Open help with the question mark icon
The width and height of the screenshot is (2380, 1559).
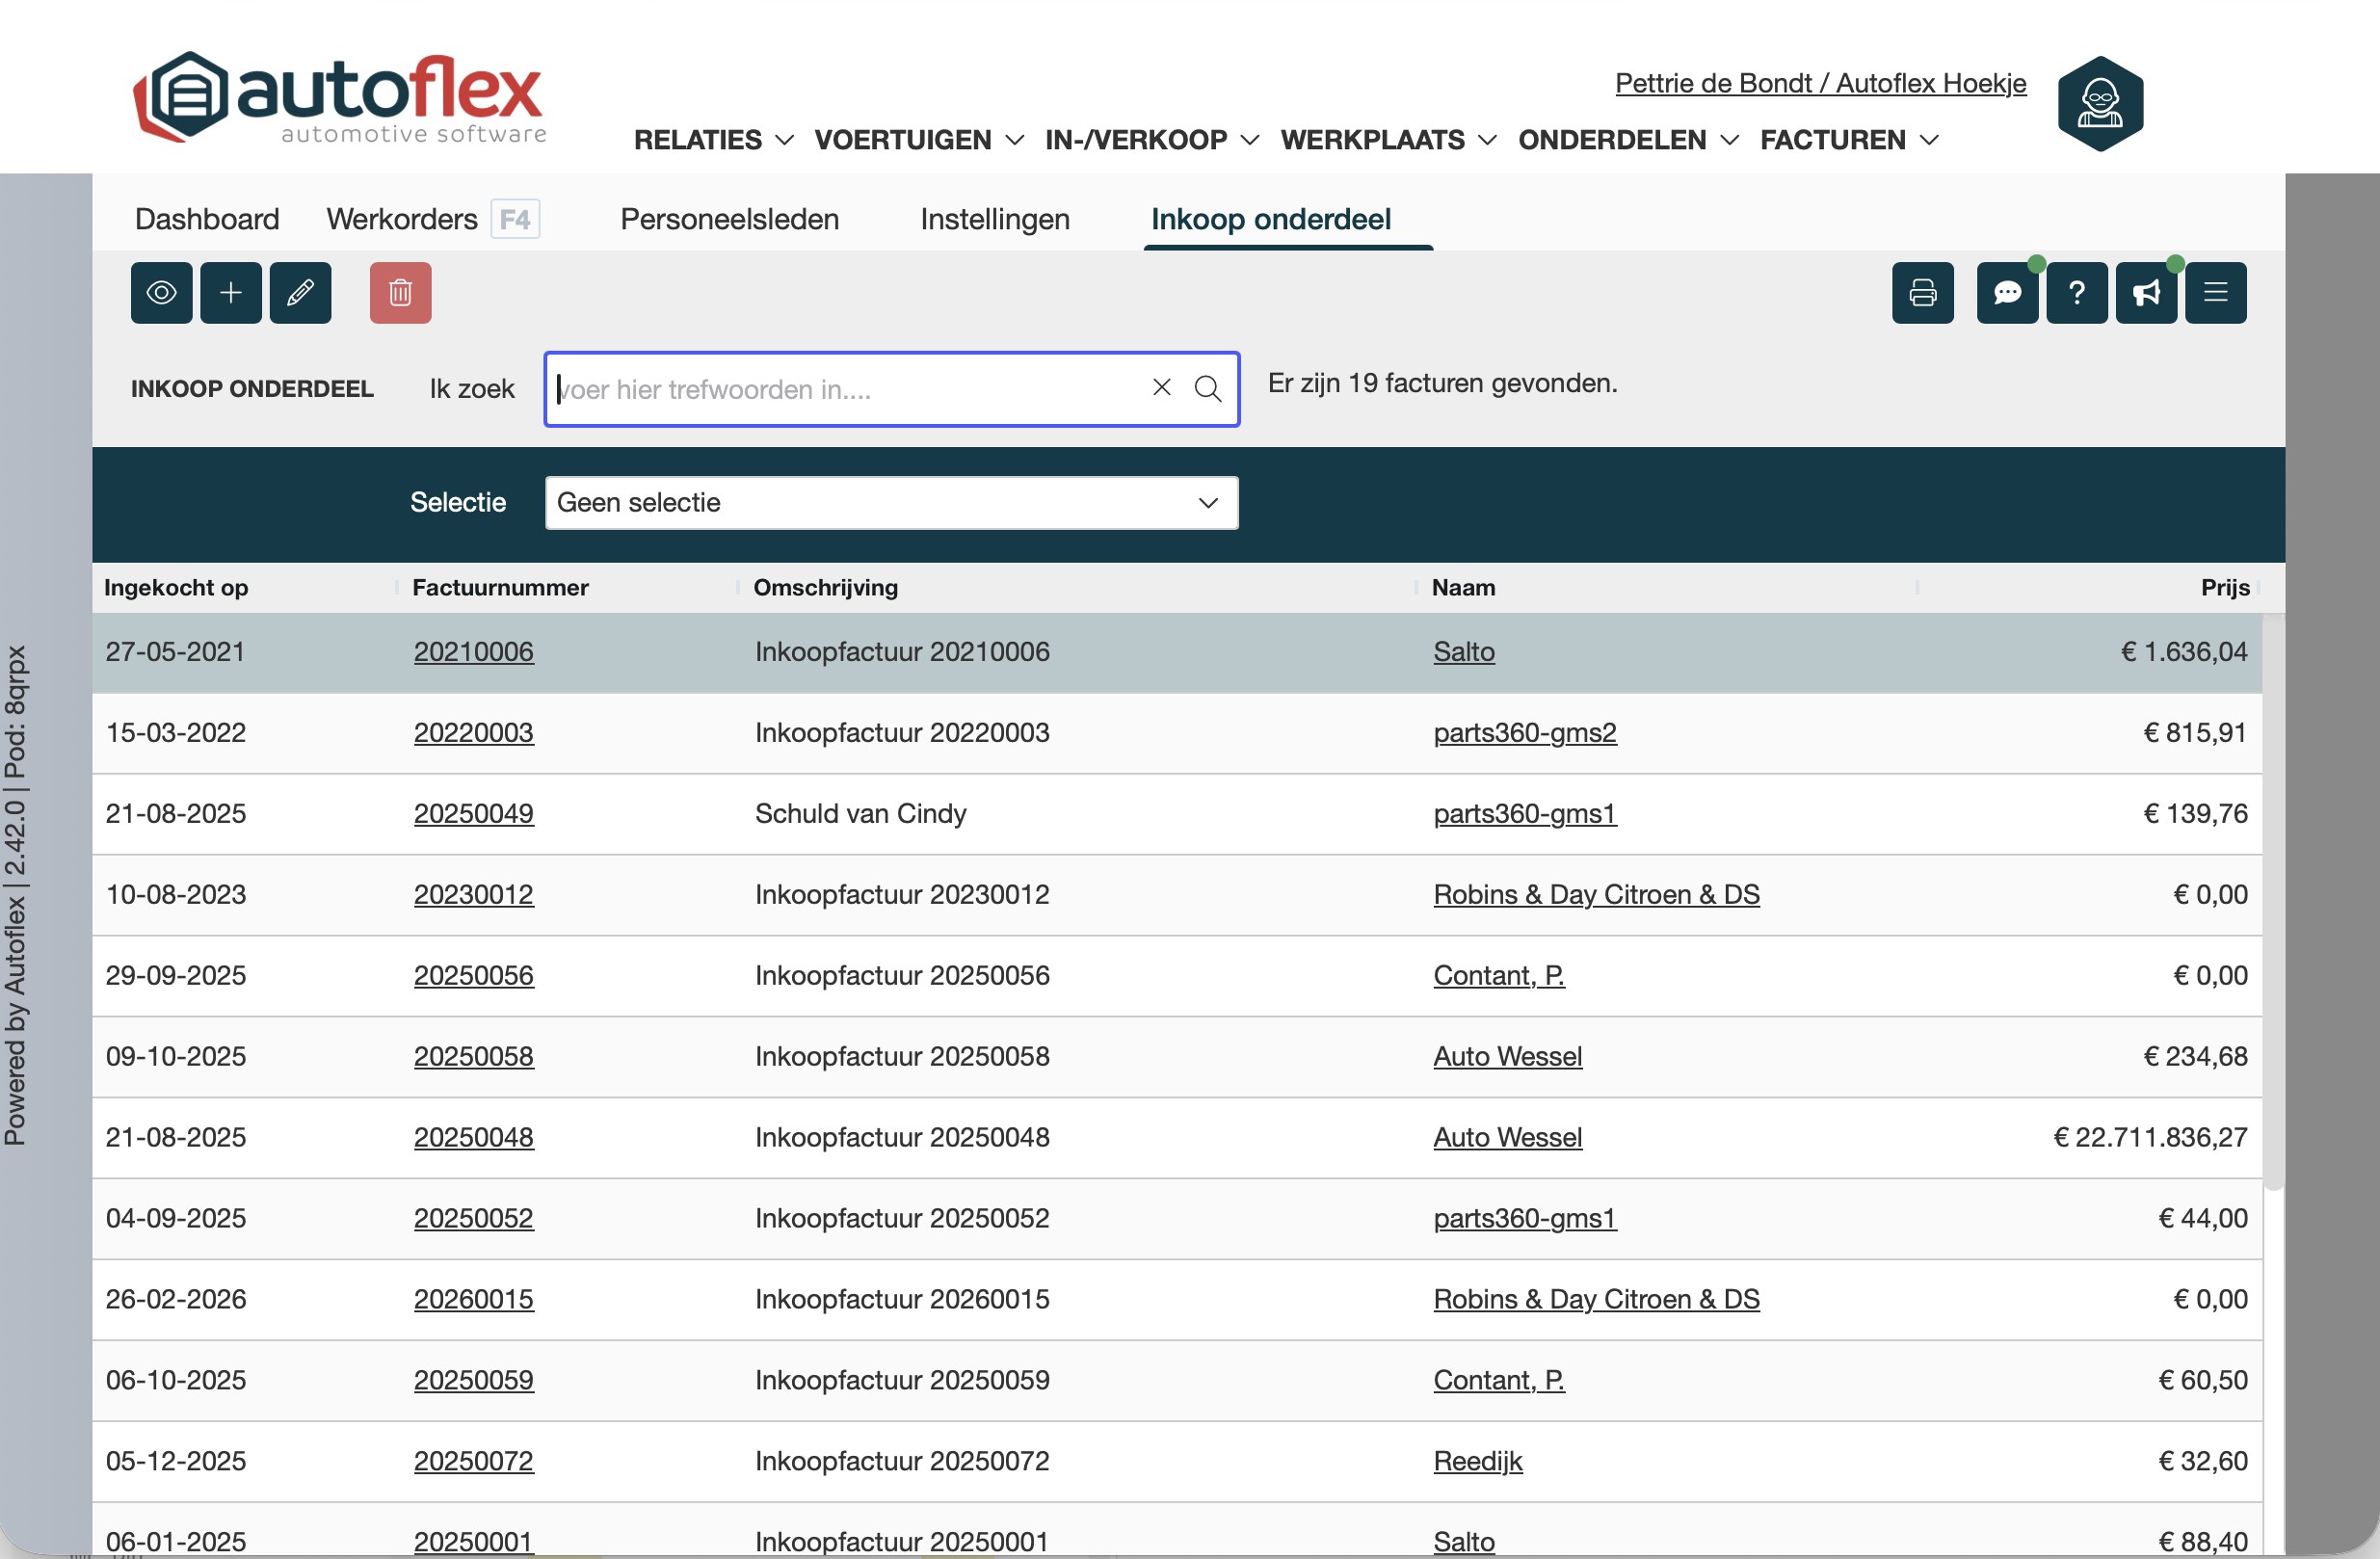2077,293
